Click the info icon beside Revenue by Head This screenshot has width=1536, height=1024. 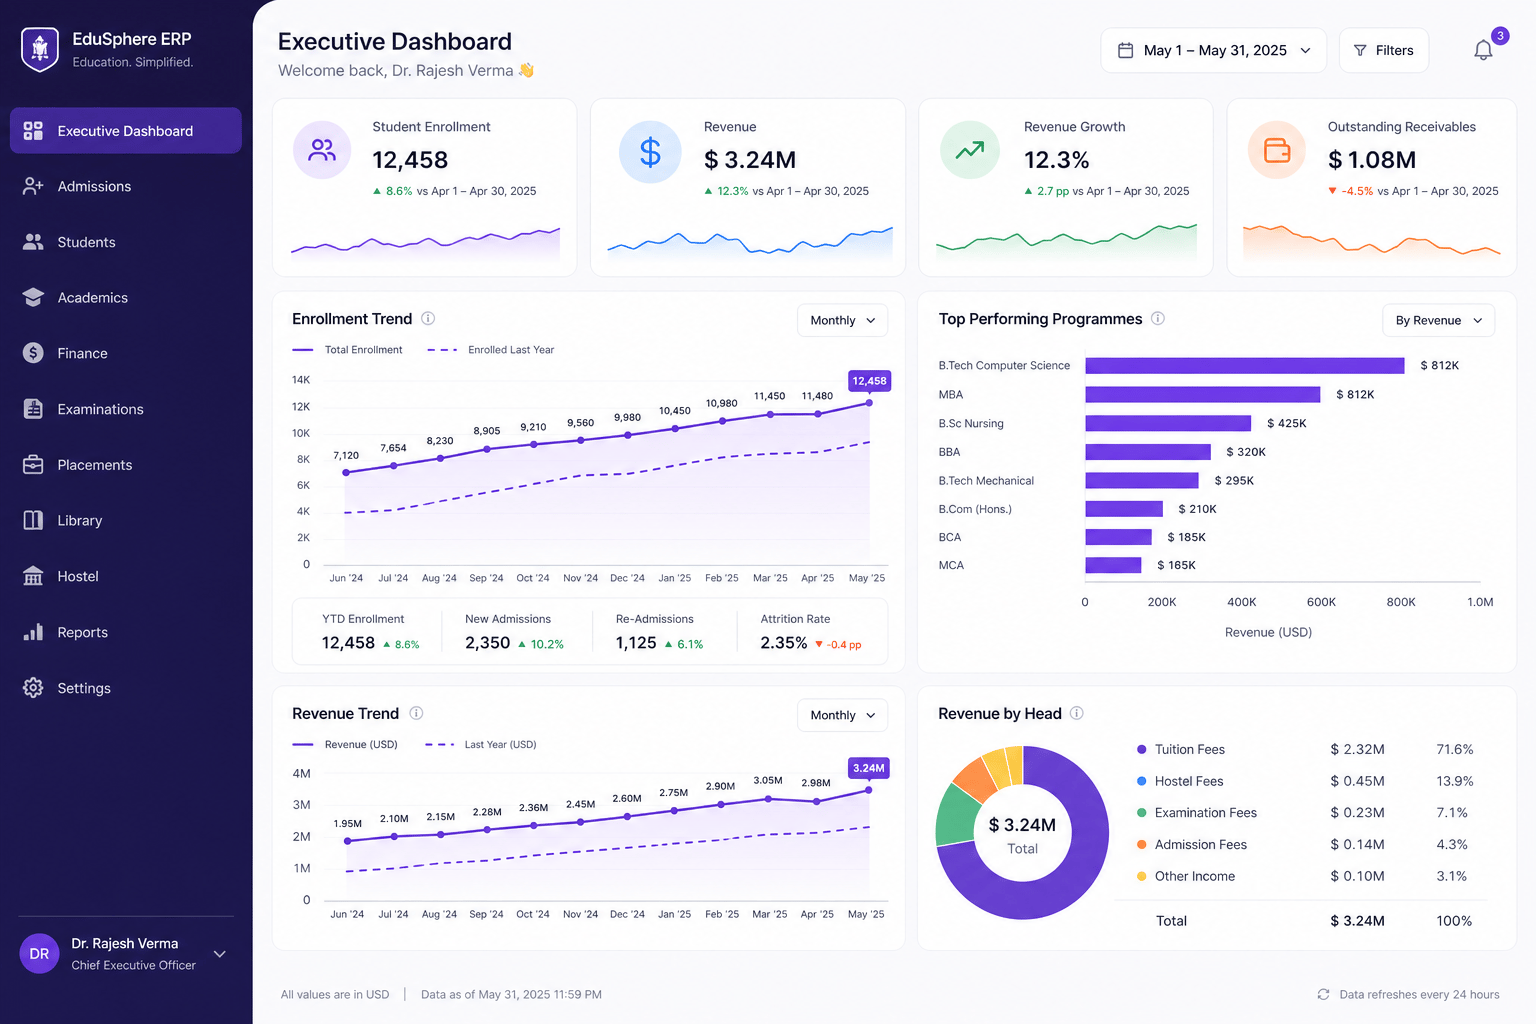click(x=1077, y=713)
